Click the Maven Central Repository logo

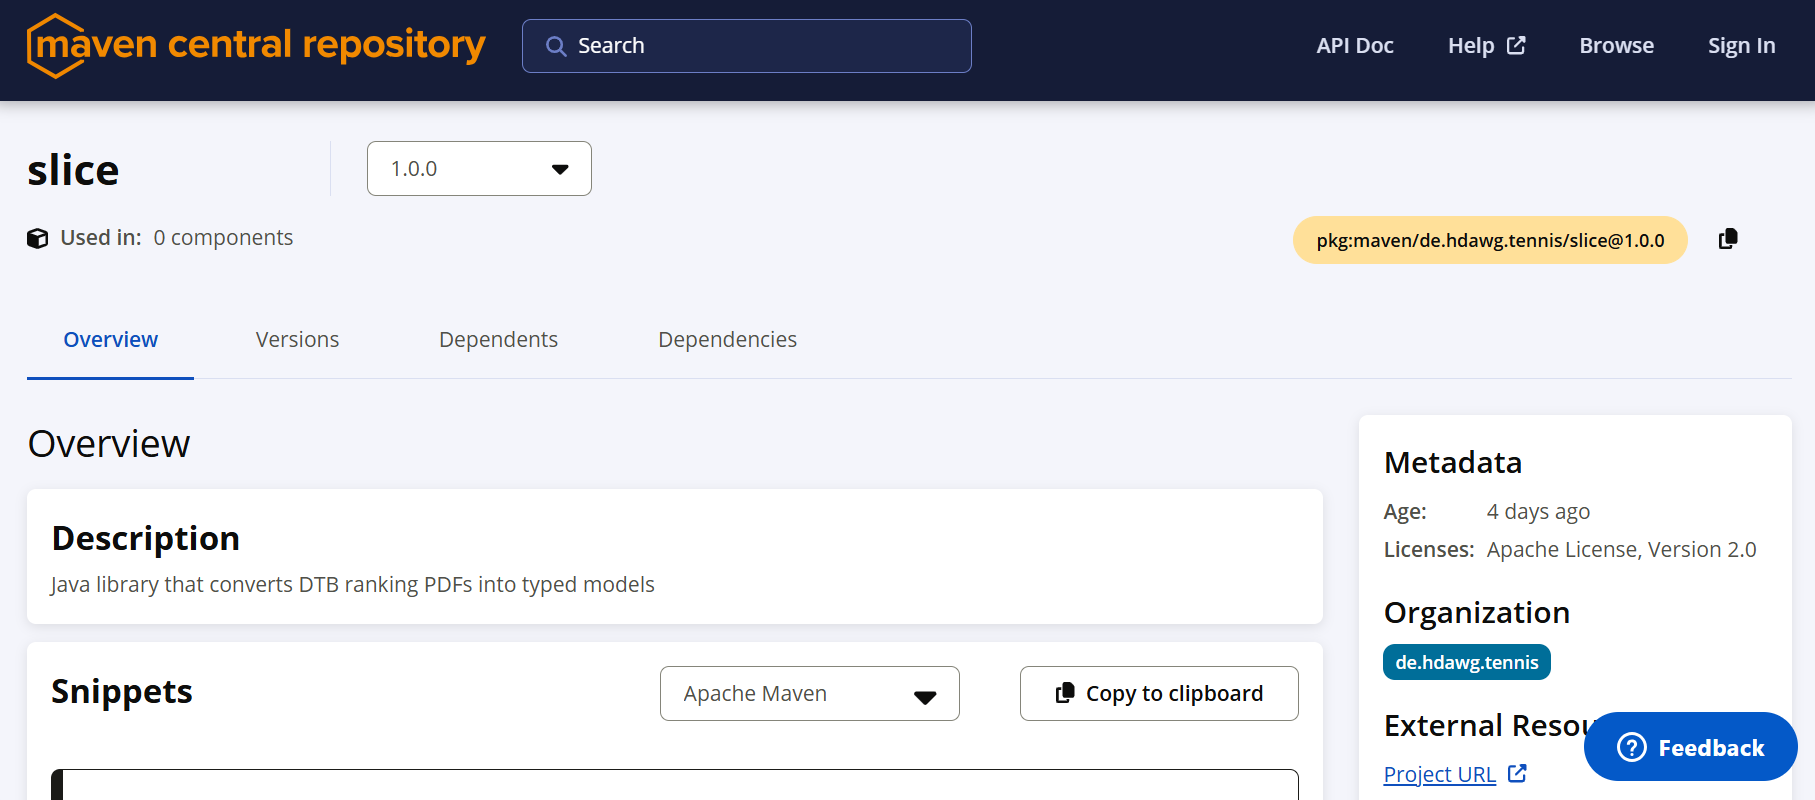256,46
